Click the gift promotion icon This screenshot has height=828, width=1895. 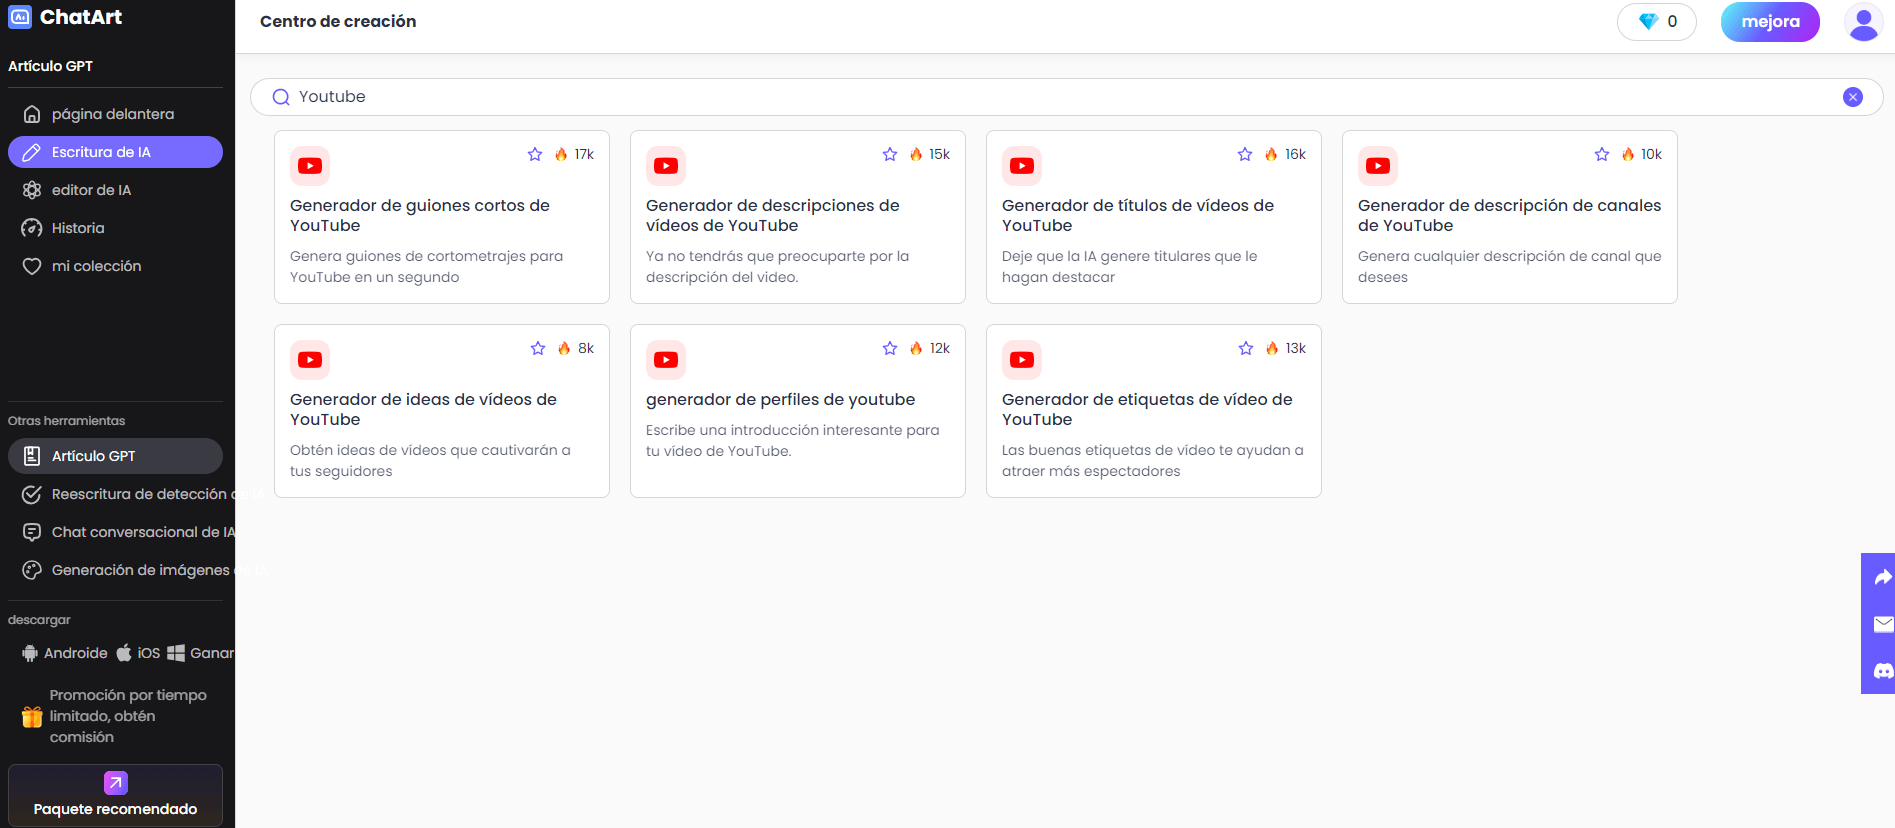pos(32,716)
